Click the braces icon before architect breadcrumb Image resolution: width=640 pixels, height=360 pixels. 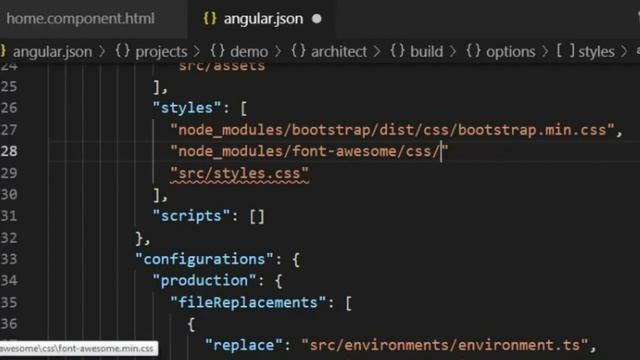(x=298, y=51)
